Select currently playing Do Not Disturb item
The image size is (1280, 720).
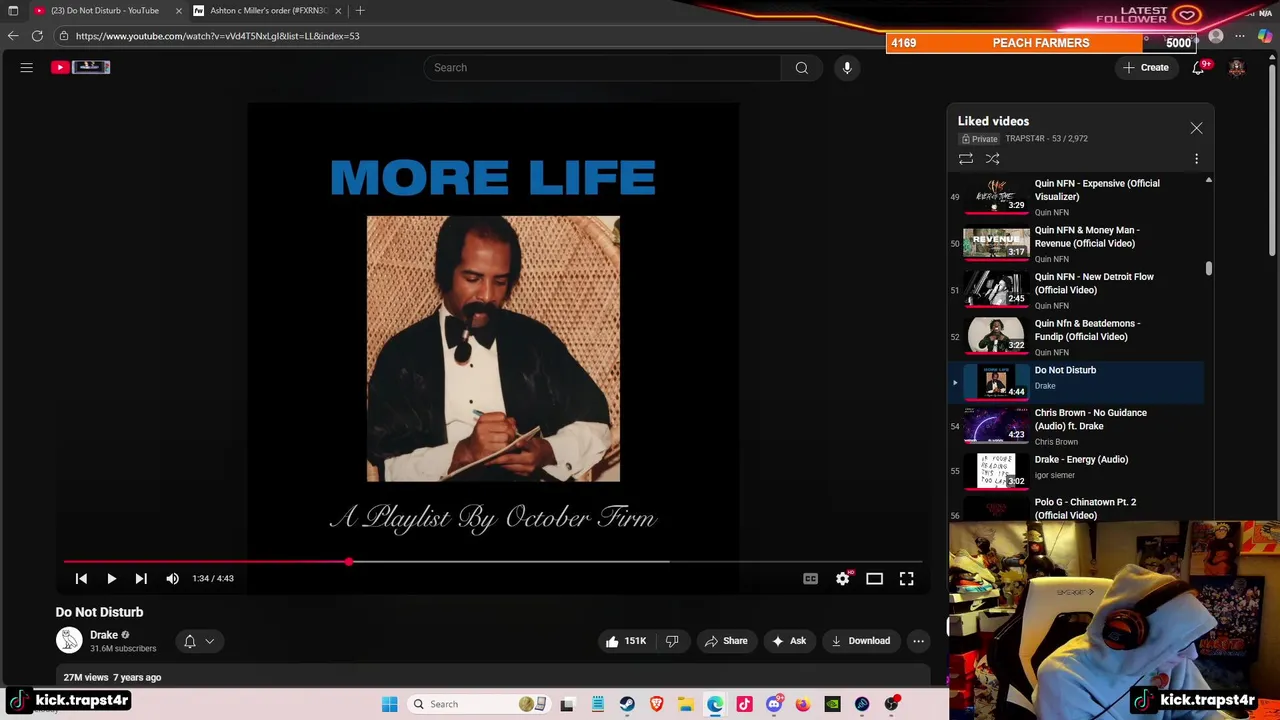(x=1078, y=382)
